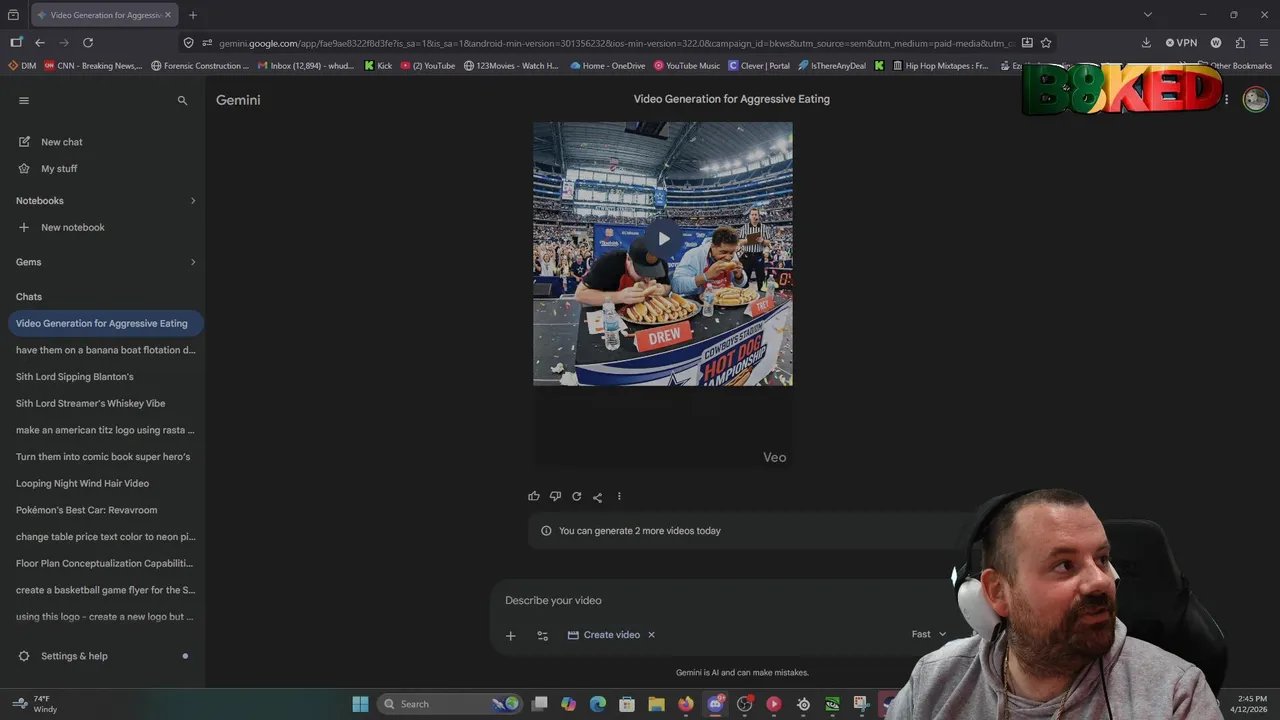This screenshot has width=1280, height=720.
Task: Expand the Gems section arrow
Action: (x=193, y=262)
